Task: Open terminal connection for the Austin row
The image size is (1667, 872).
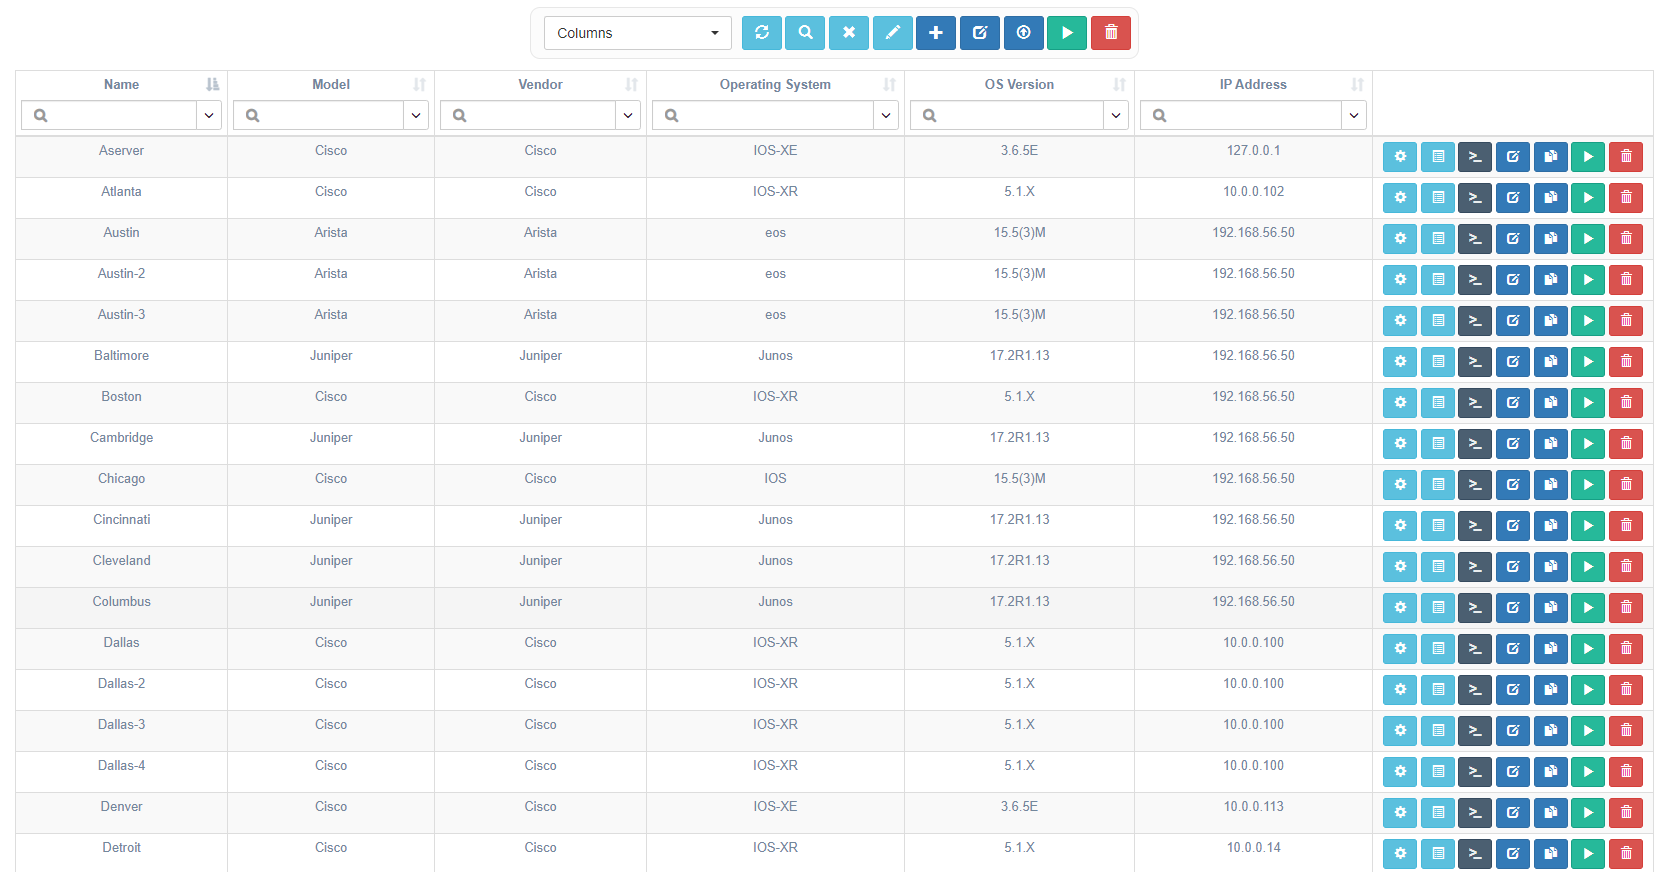Action: [1475, 239]
